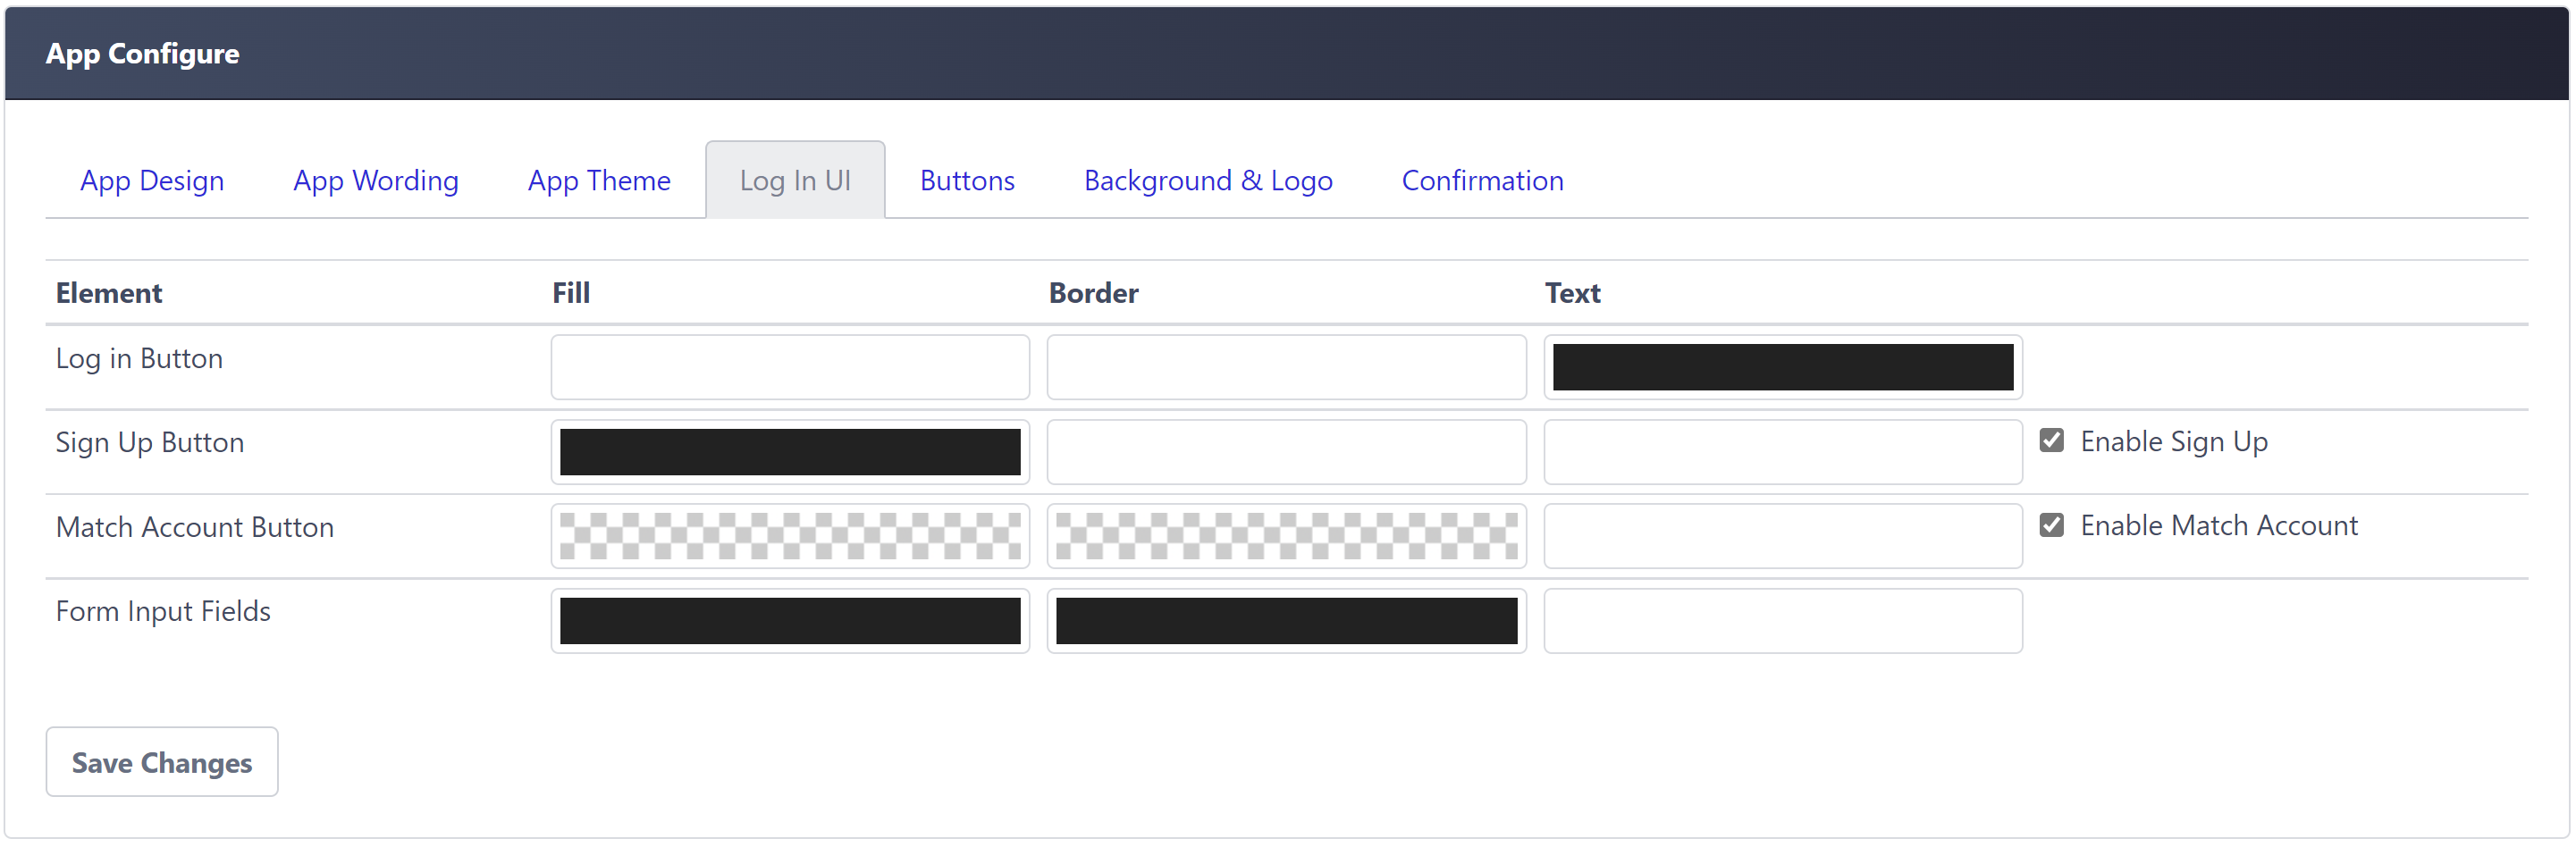Switch to Confirmation tab
Viewport: 2576px width, 847px height.
pos(1482,181)
